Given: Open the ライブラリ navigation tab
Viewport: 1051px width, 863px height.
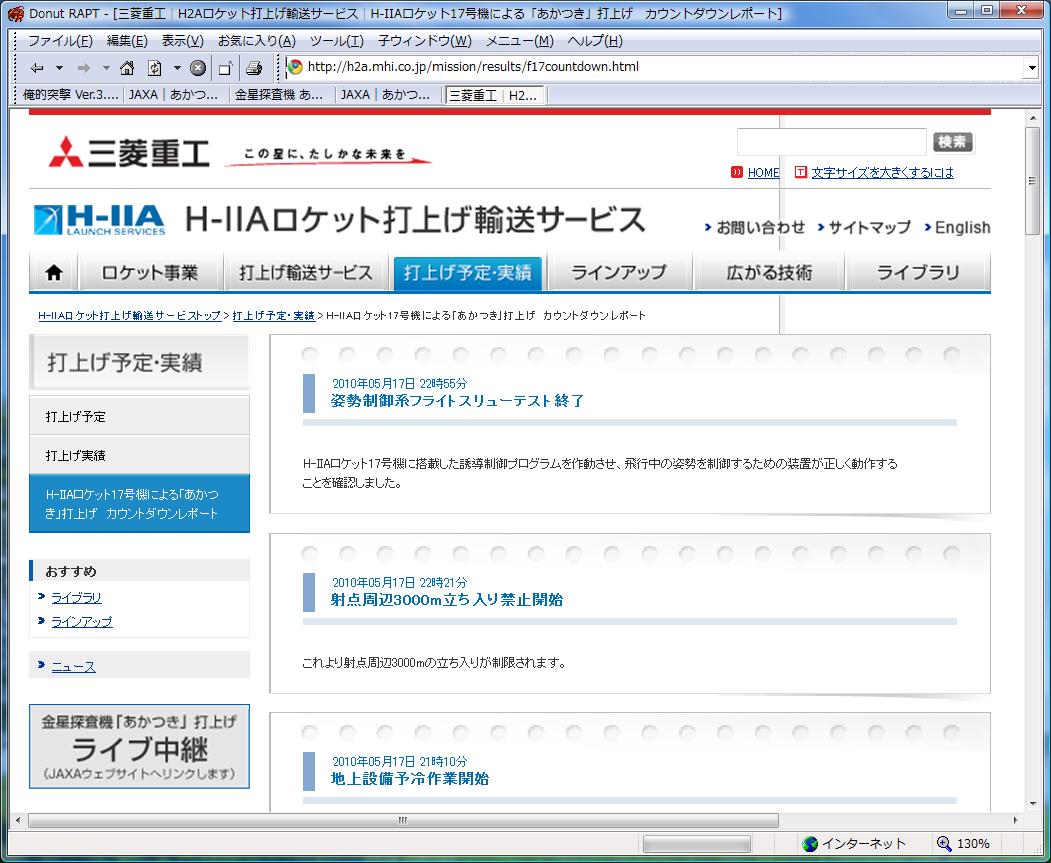Looking at the screenshot, I should pyautogui.click(x=918, y=273).
